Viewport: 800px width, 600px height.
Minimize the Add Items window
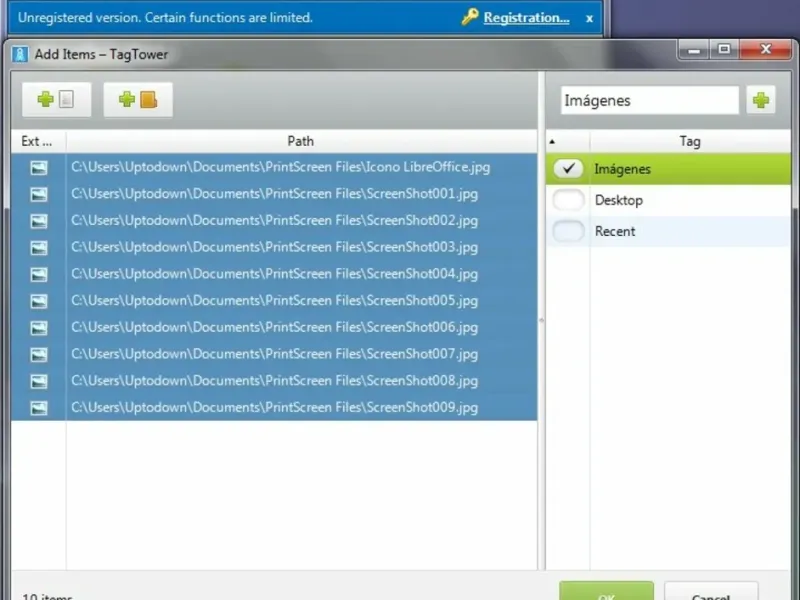(x=693, y=50)
